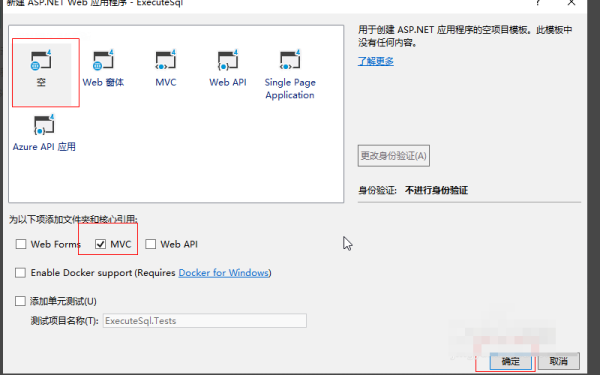Click the 为以下项添加文件夹和核心引用 label

point(73,219)
